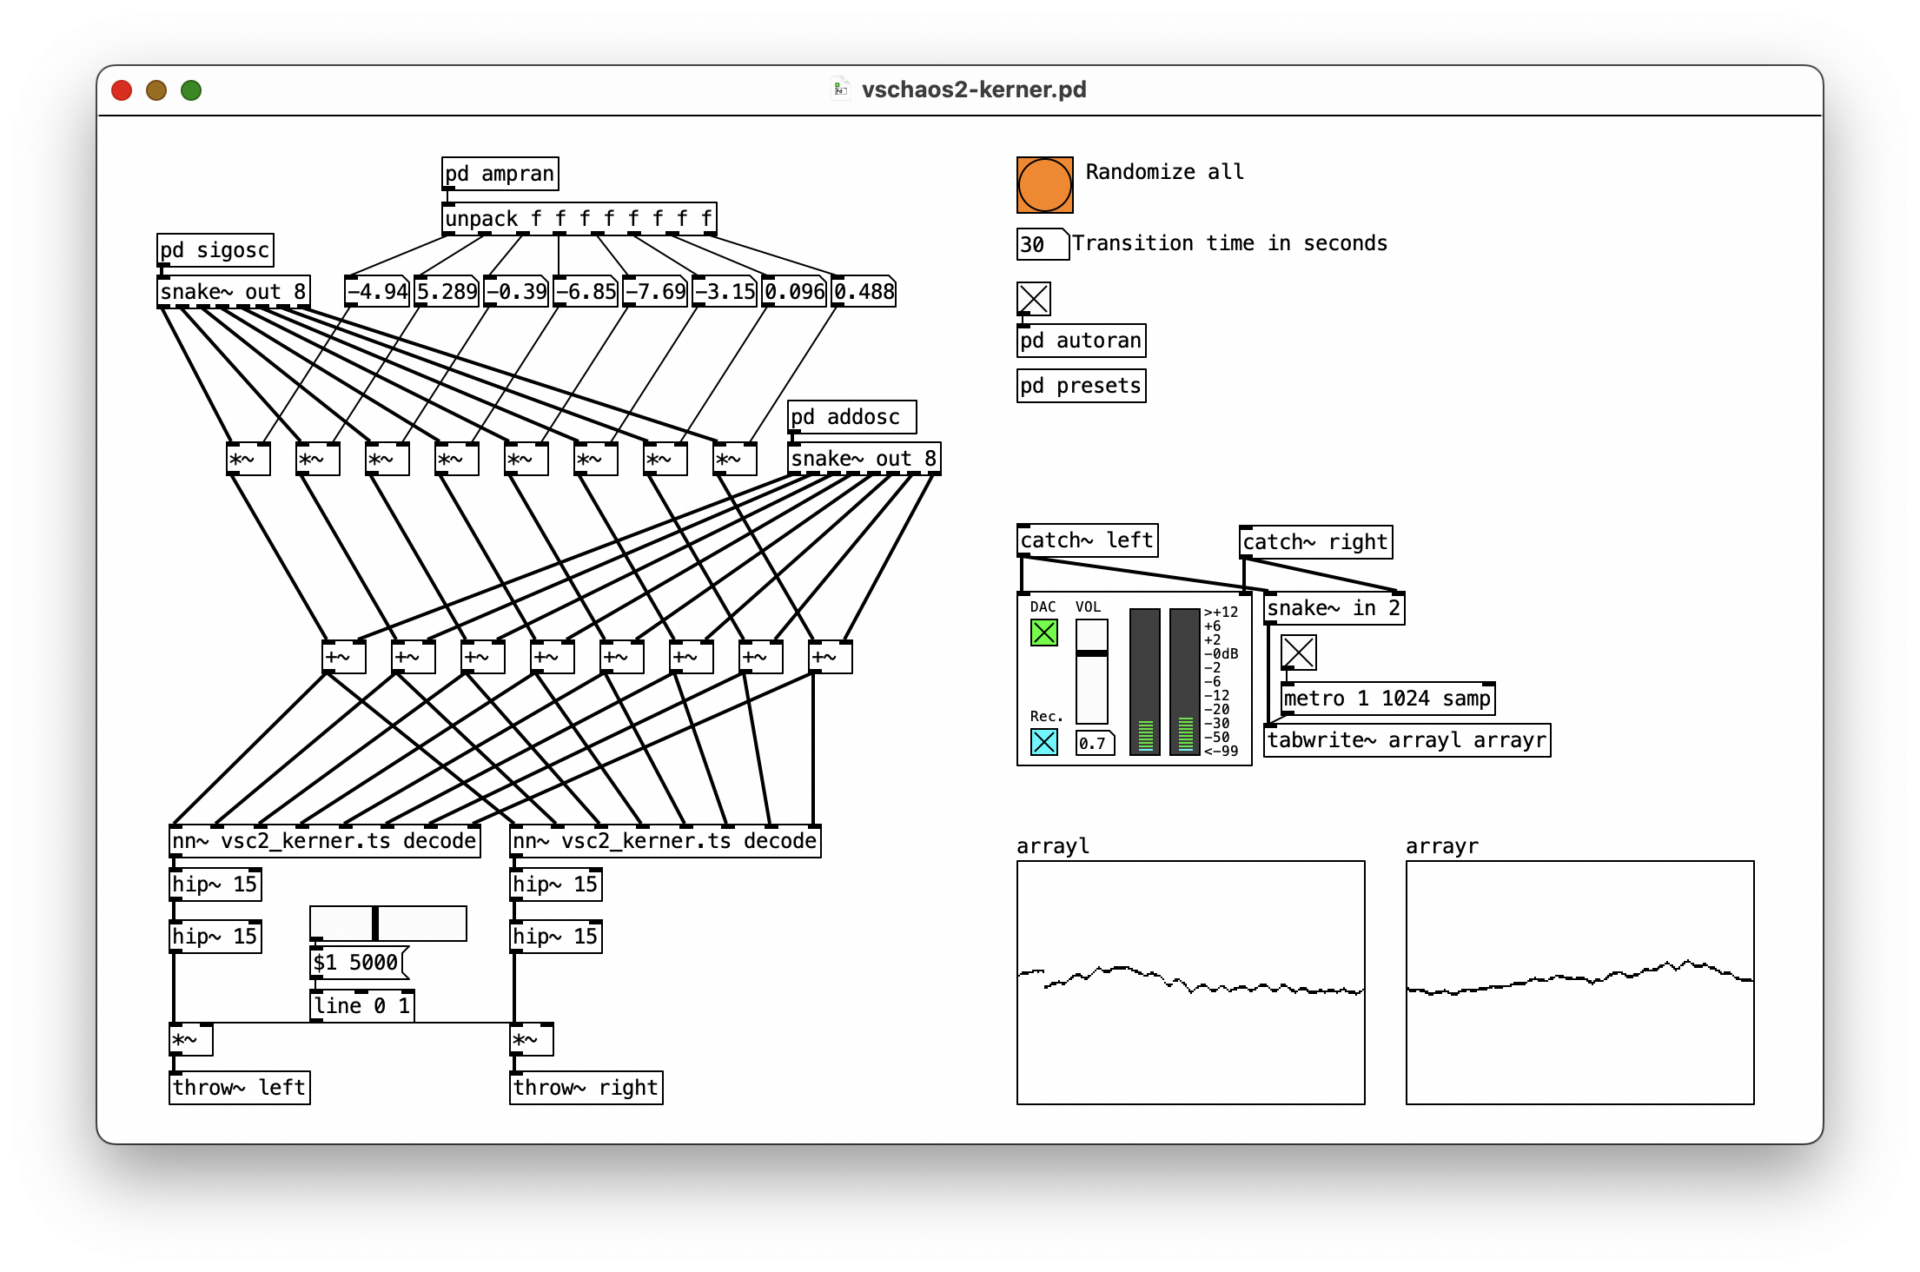Minimize the window with yellow button
The height and width of the screenshot is (1272, 1920).
click(156, 90)
